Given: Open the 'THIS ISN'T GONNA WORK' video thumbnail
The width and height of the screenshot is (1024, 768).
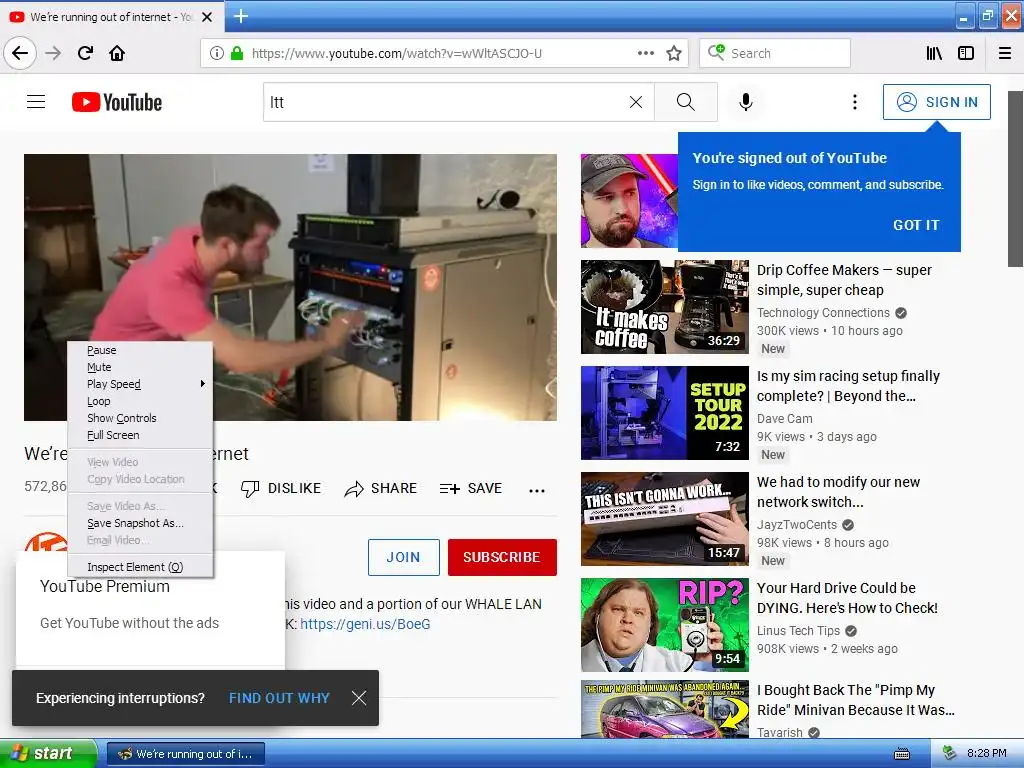Looking at the screenshot, I should coord(665,519).
